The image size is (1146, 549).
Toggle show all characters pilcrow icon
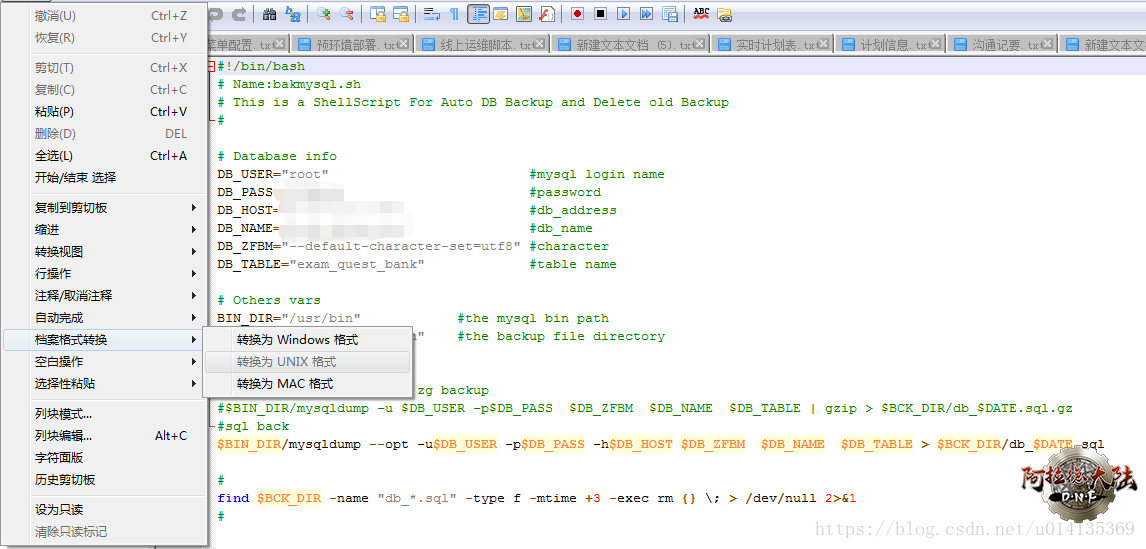[x=454, y=14]
